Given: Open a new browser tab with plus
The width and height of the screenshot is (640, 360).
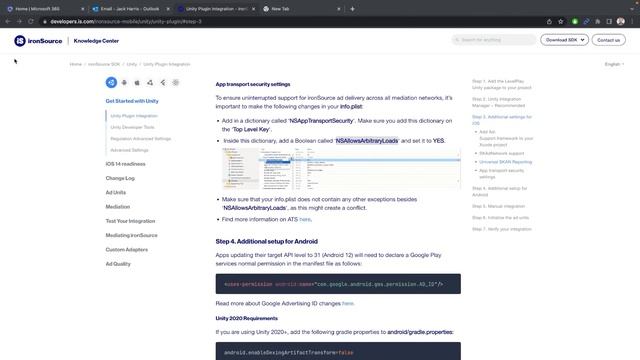Looking at the screenshot, I should 352,9.
